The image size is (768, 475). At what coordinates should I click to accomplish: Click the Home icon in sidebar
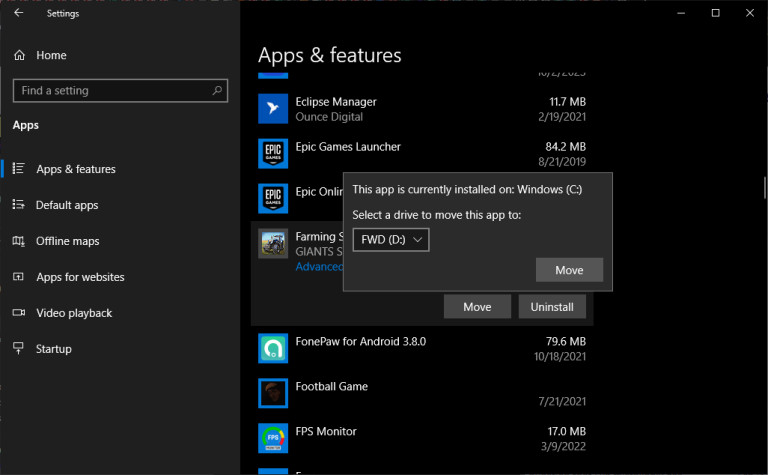18,55
